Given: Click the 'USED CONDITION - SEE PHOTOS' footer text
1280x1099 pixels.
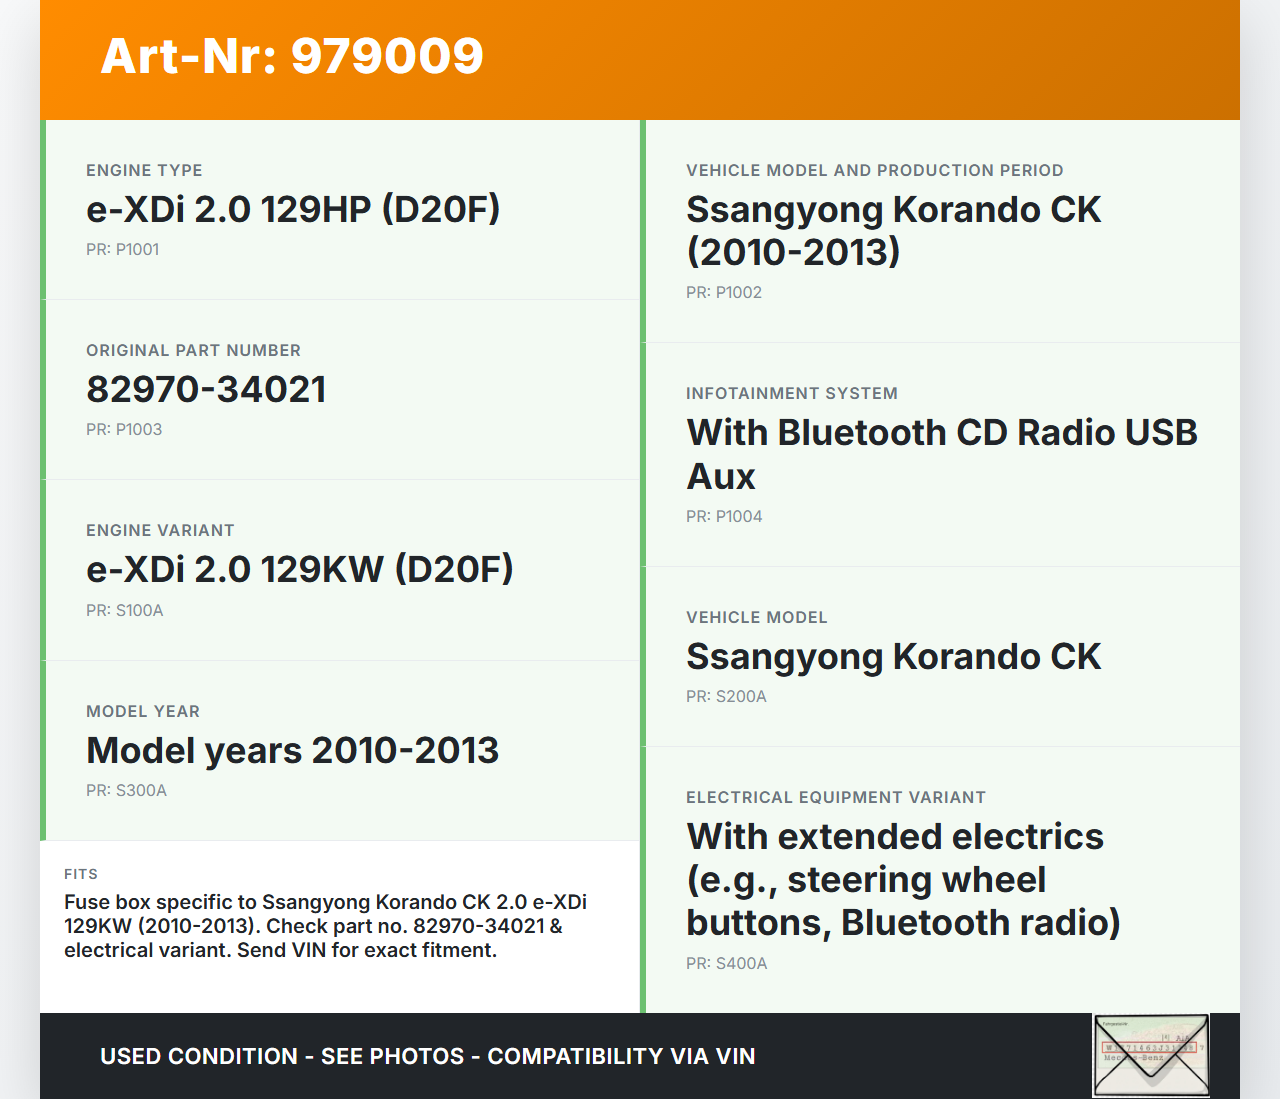Looking at the screenshot, I should [428, 1056].
